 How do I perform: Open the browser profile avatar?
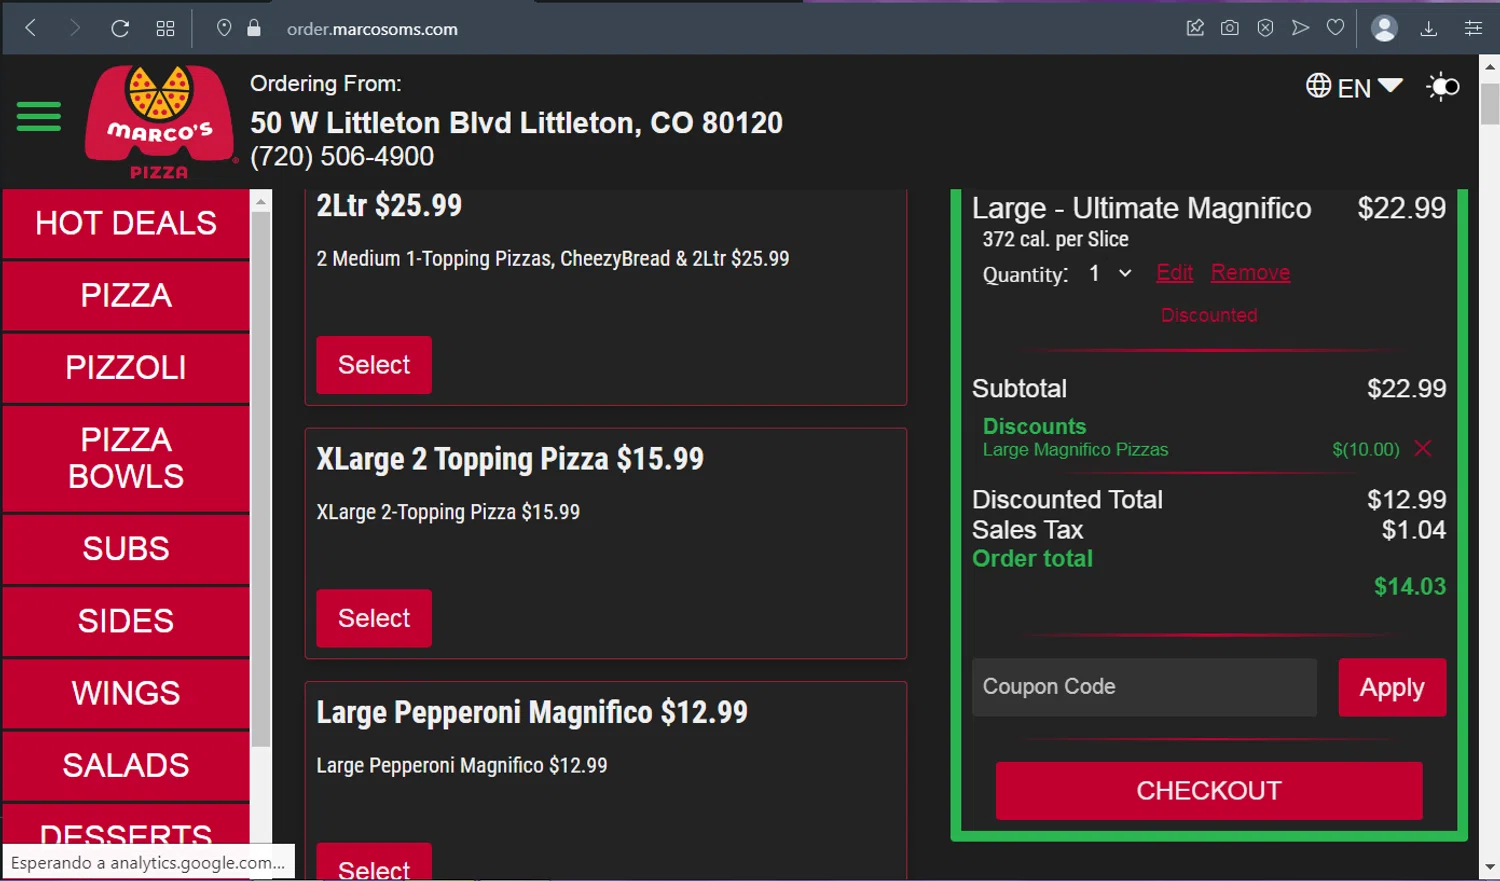[1384, 28]
